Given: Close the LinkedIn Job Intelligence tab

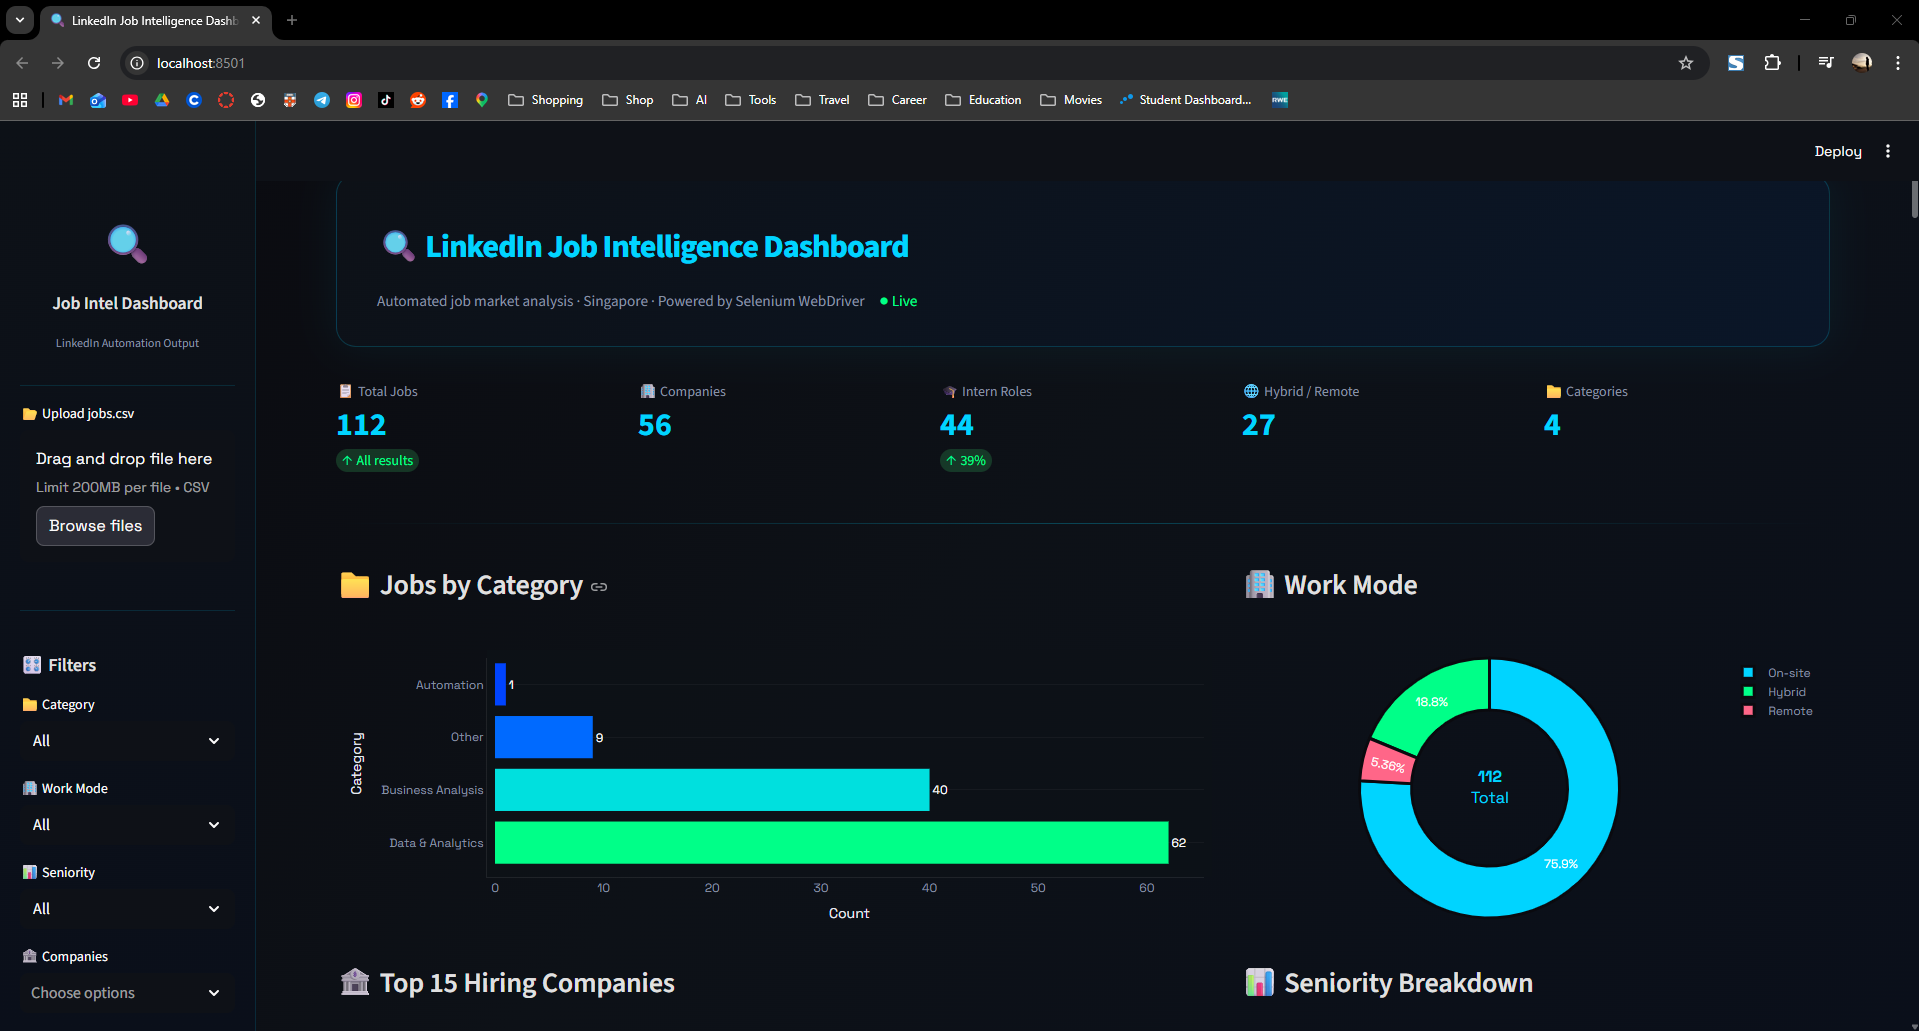Looking at the screenshot, I should point(256,20).
